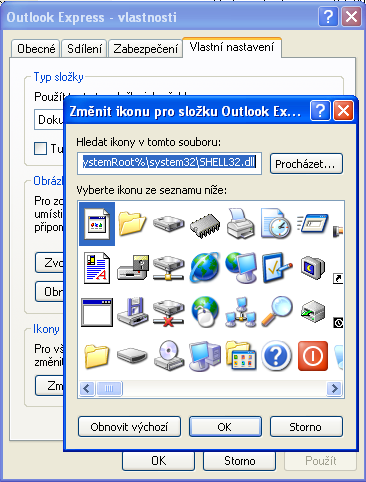This screenshot has height=482, width=366.
Task: Select the 3.5 floppy drive icon
Action: (133, 312)
